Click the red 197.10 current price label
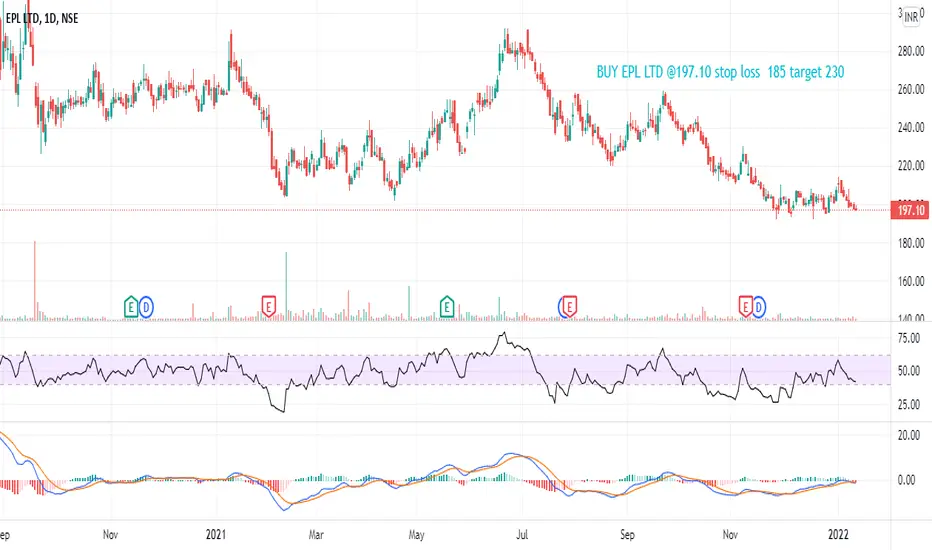Image resolution: width=932 pixels, height=550 pixels. [910, 210]
